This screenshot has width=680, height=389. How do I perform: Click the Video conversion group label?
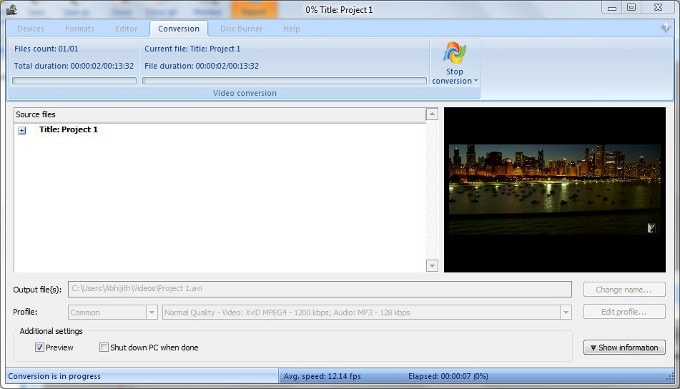pyautogui.click(x=245, y=93)
